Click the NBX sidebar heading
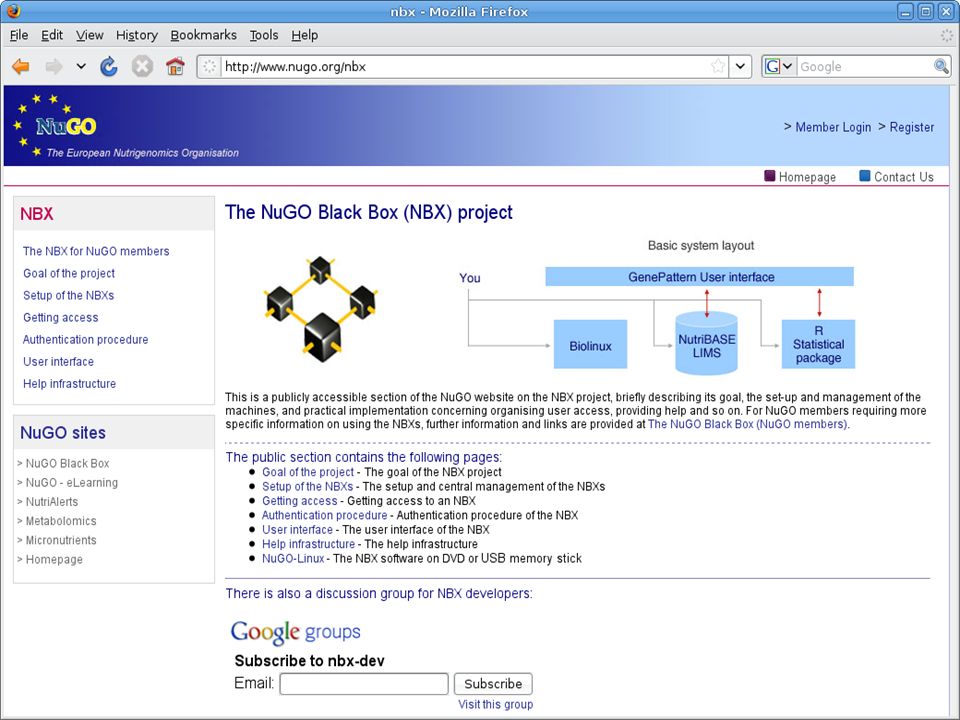This screenshot has width=960, height=720. tap(37, 214)
